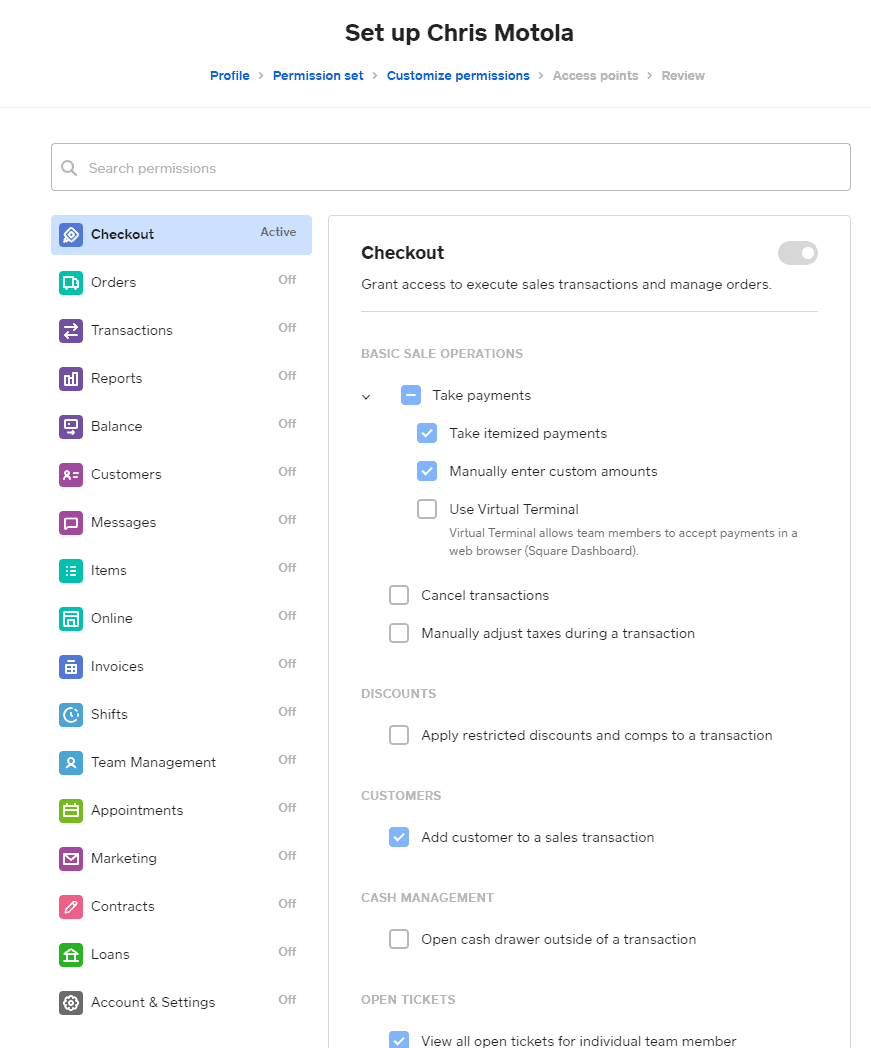The height and width of the screenshot is (1048, 871).
Task: Select the Reports bar-chart icon
Action: click(x=70, y=378)
